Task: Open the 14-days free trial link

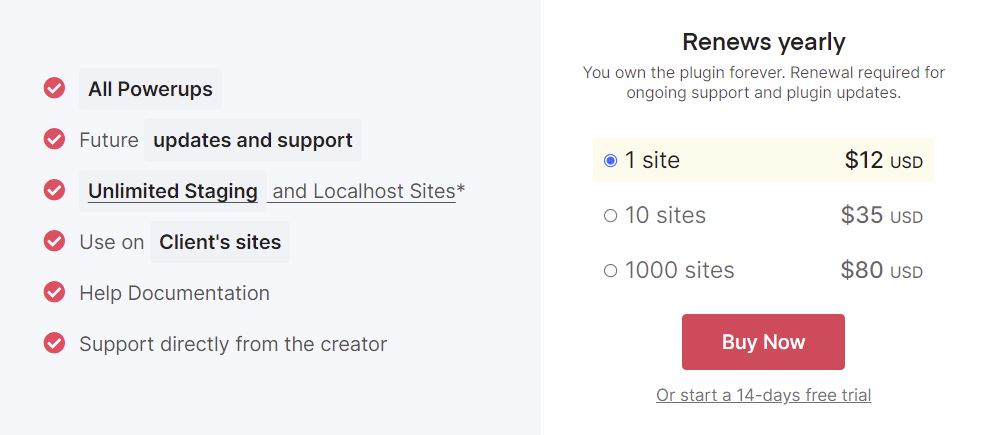Action: tap(763, 396)
